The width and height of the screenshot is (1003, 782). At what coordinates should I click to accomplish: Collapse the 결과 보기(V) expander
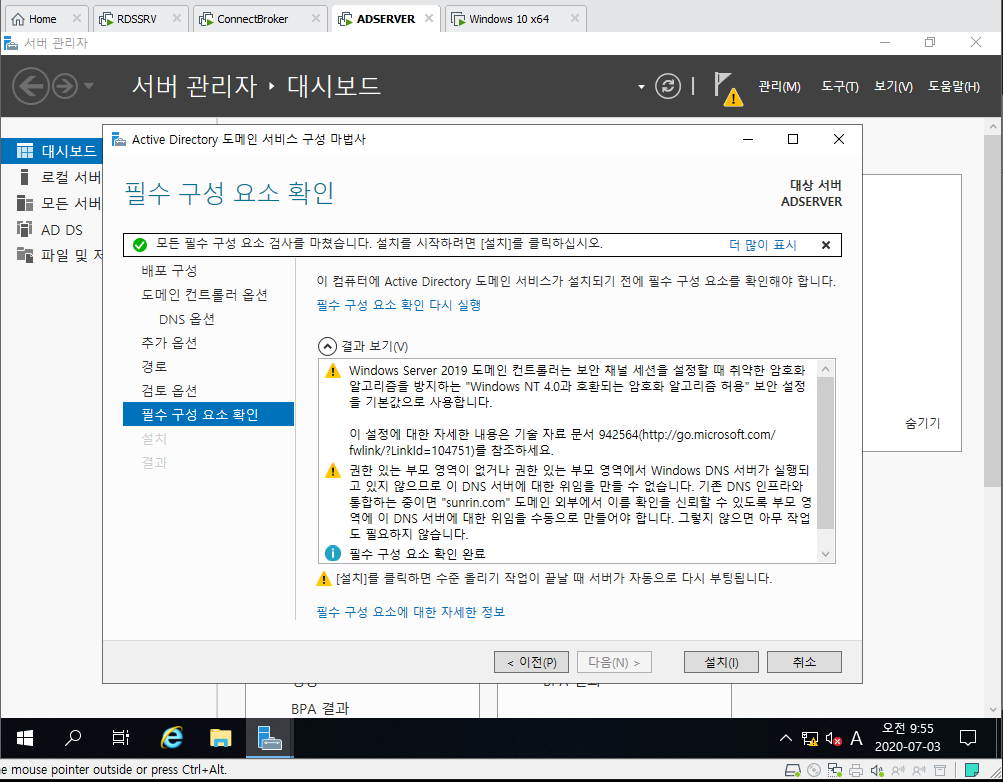327,347
